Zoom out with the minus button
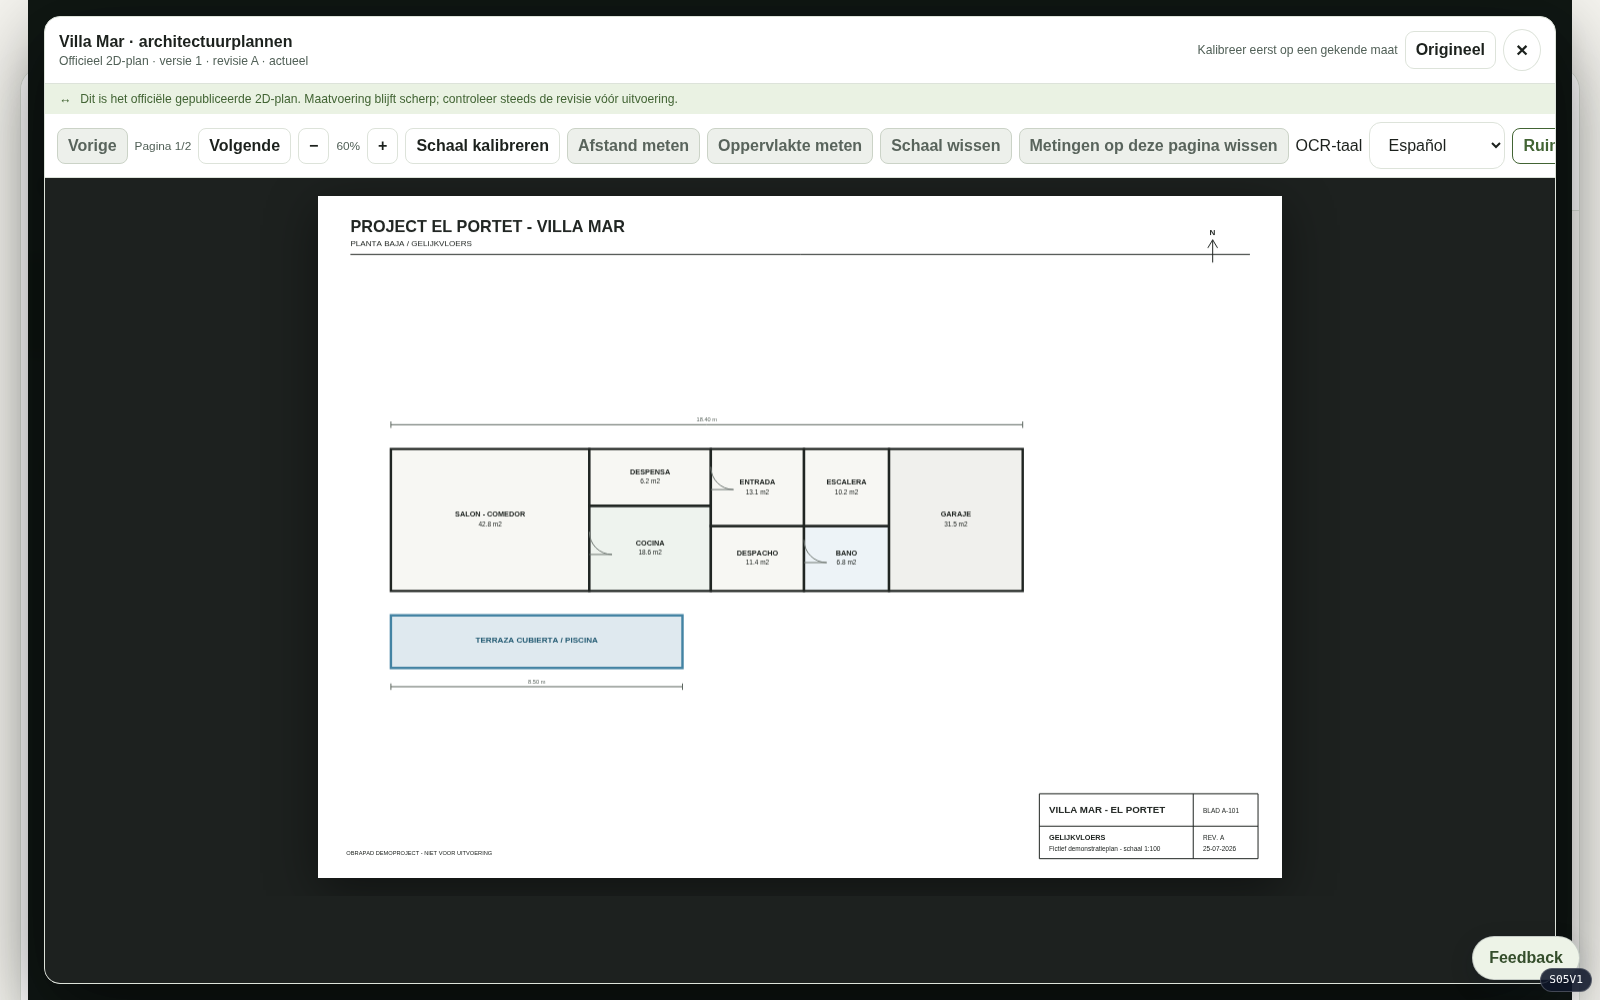Viewport: 1600px width, 1000px height. [x=313, y=146]
